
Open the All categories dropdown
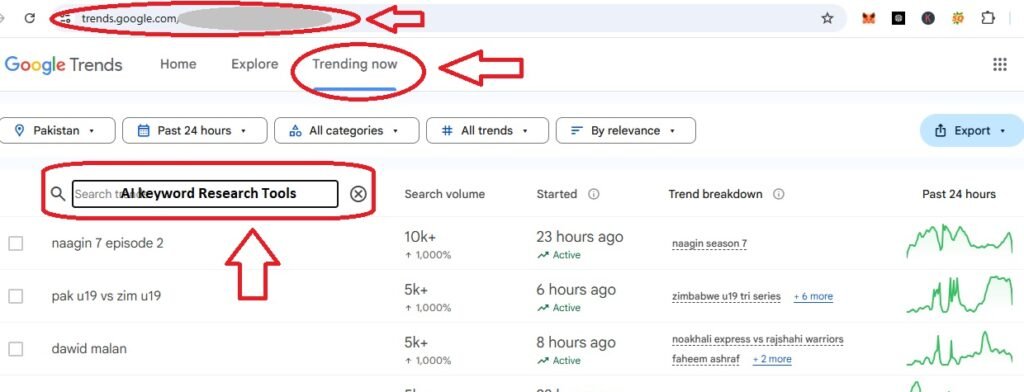coord(346,131)
